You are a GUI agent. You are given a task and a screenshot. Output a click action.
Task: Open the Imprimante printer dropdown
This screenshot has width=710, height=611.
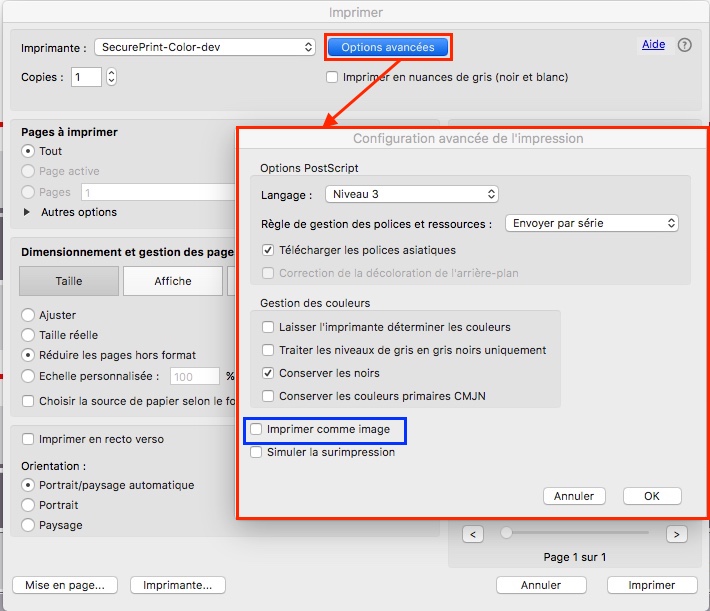pyautogui.click(x=205, y=47)
